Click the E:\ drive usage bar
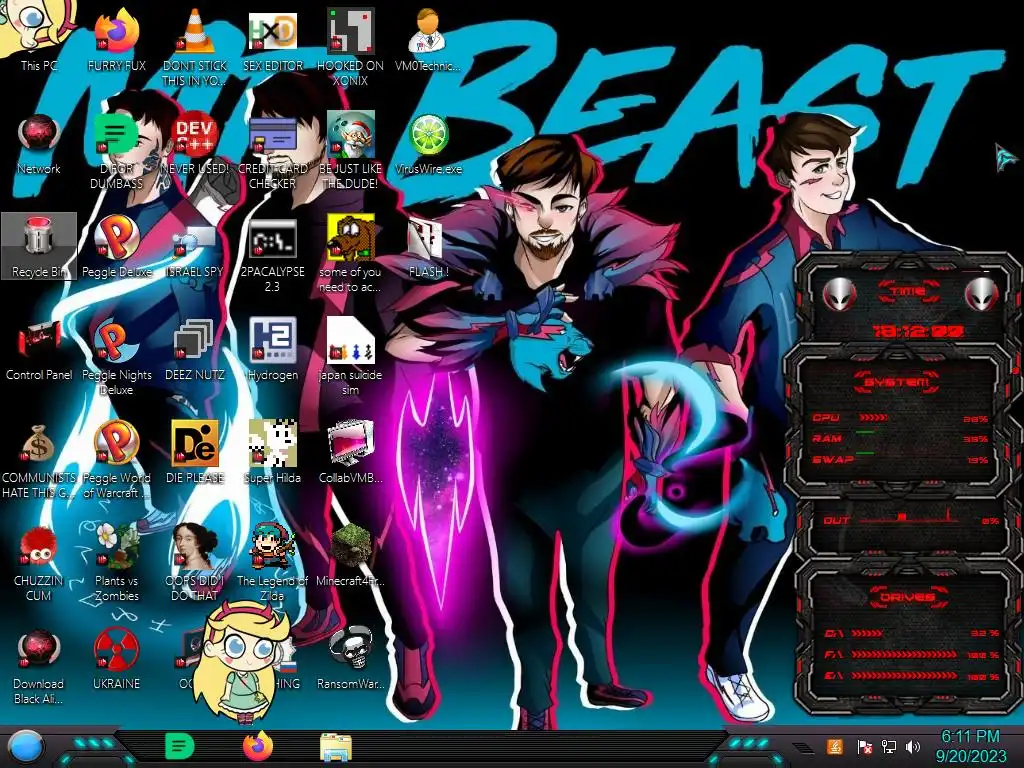The image size is (1024, 768). coord(911,676)
